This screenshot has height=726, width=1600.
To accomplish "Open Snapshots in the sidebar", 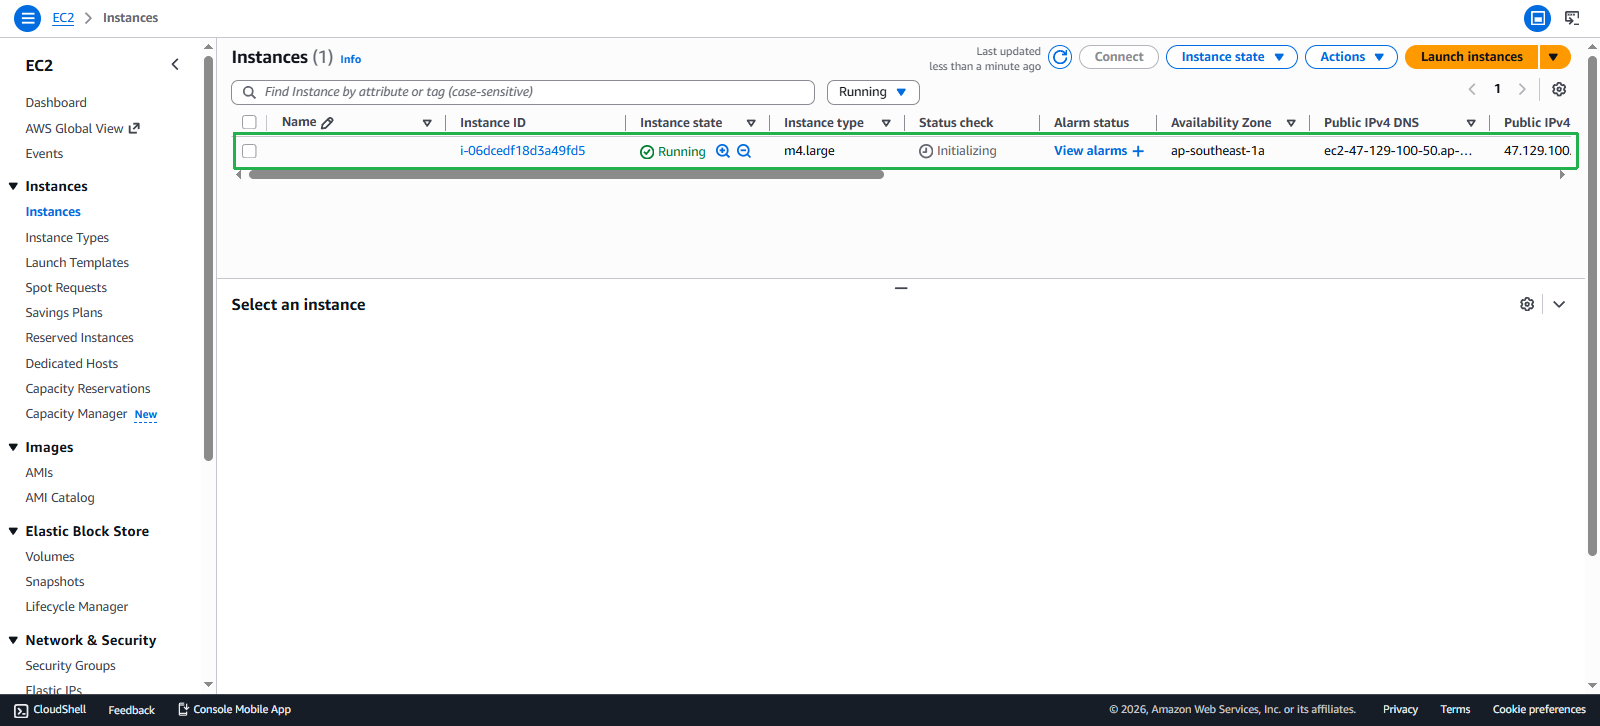I will [x=55, y=582].
